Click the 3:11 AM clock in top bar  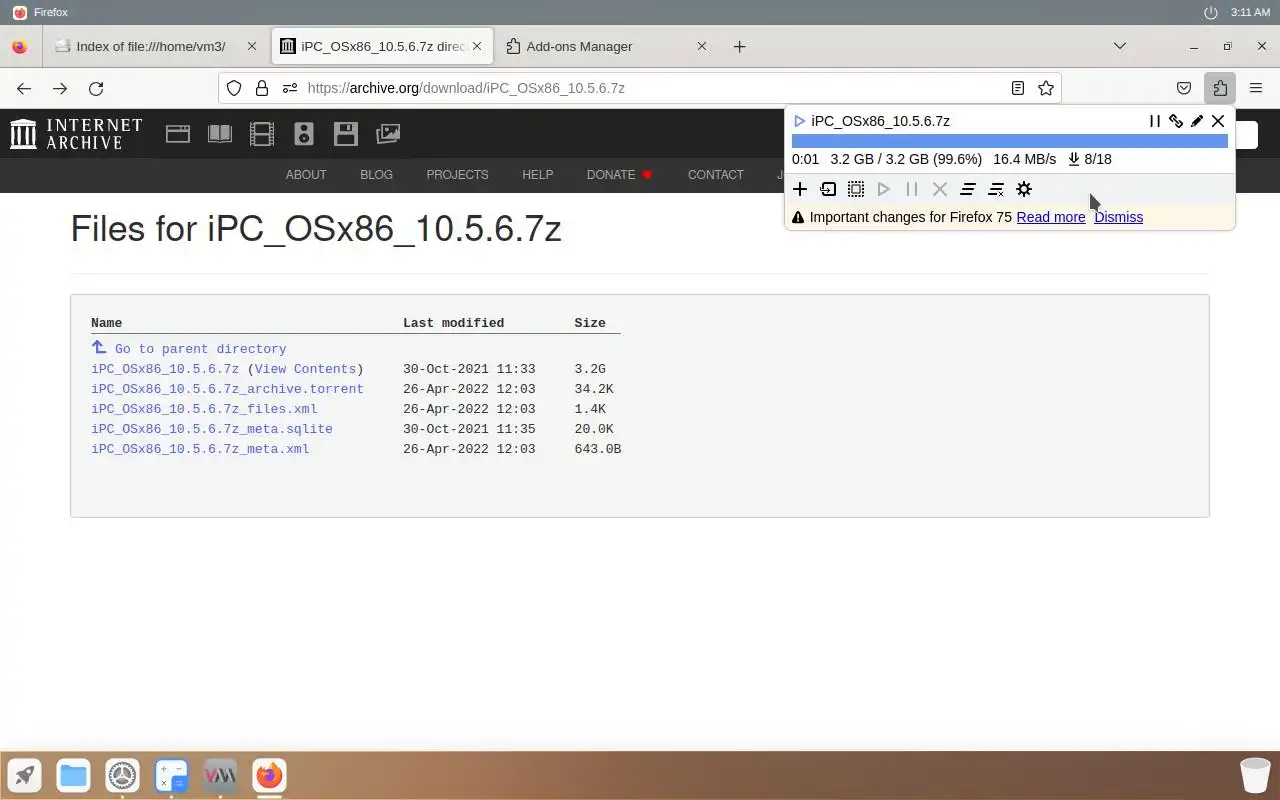tap(1250, 12)
